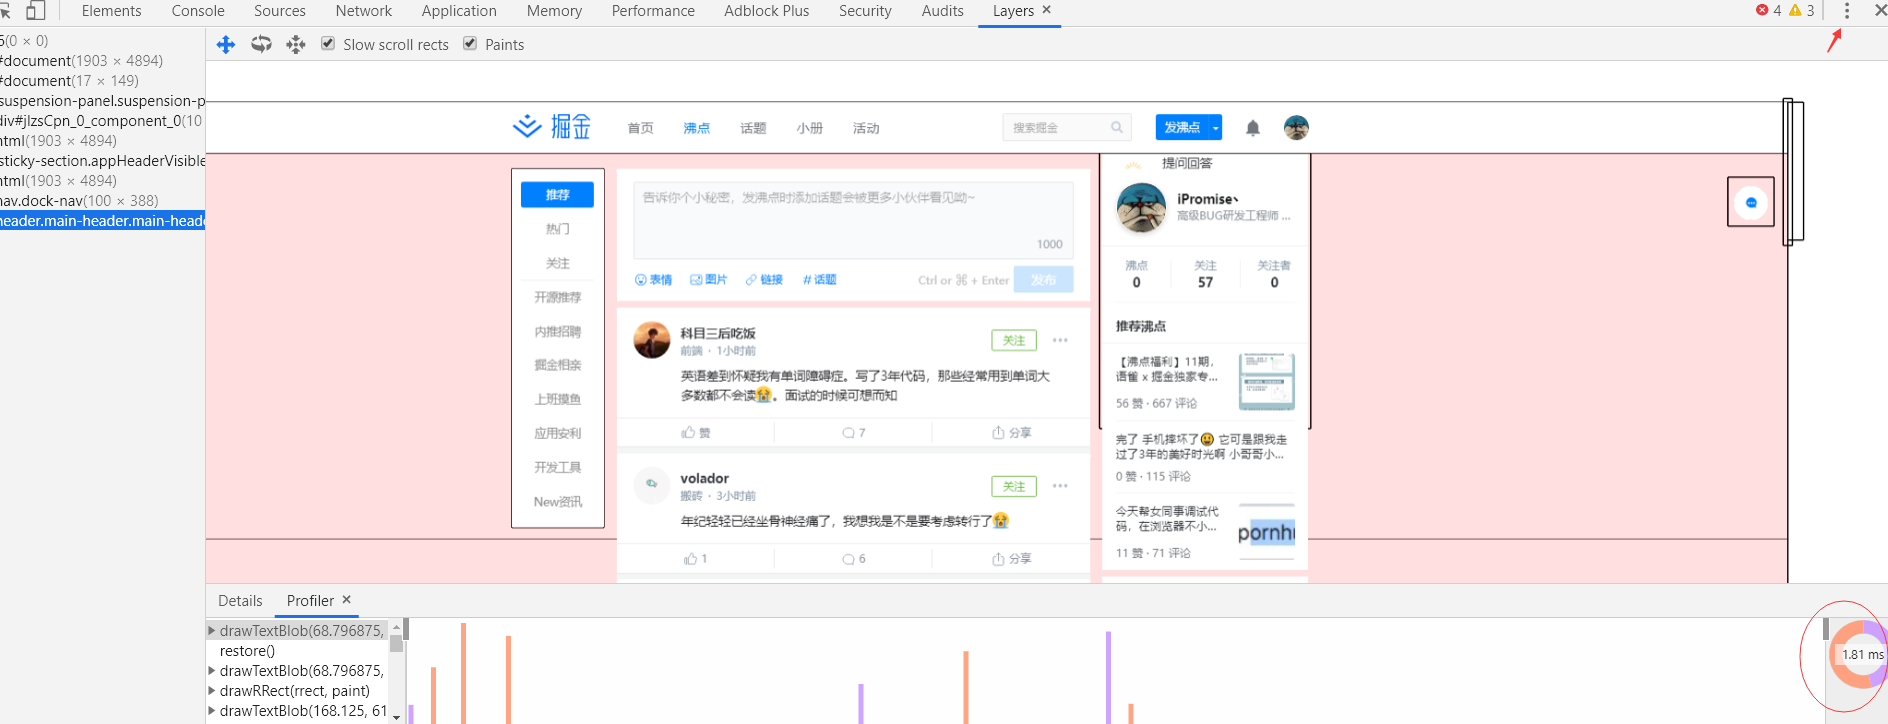Viewport: 1888px width, 724px height.
Task: Select the Rotate mode tool icon
Action: click(261, 44)
